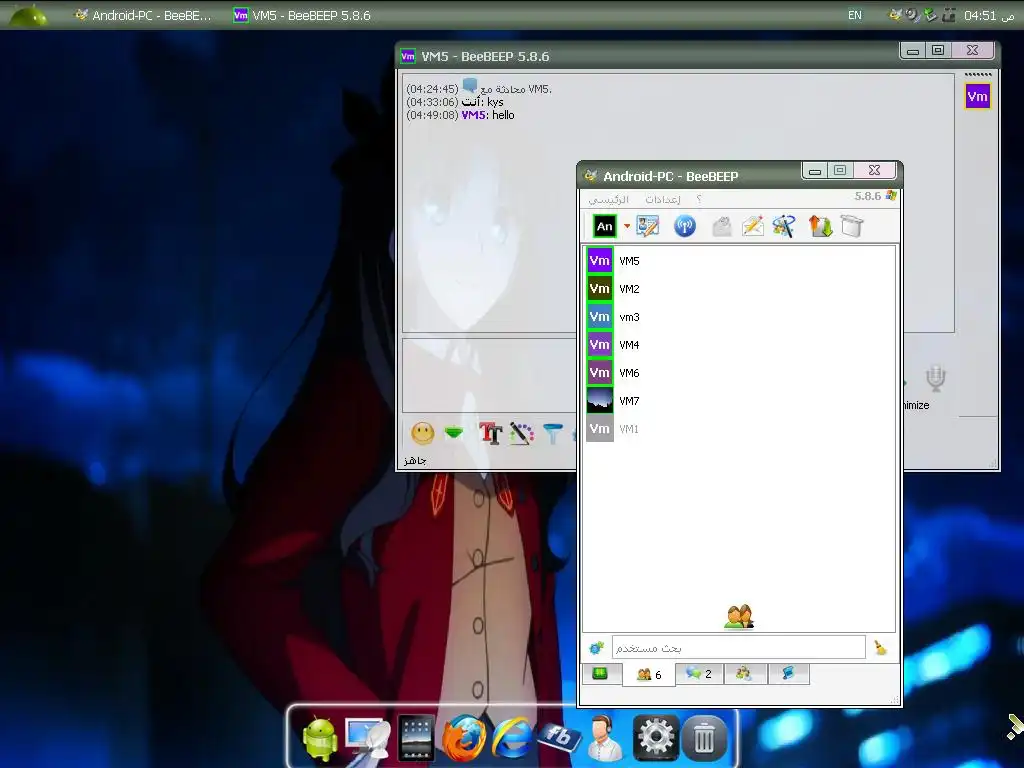Launch Firefox from the dock

click(x=464, y=739)
